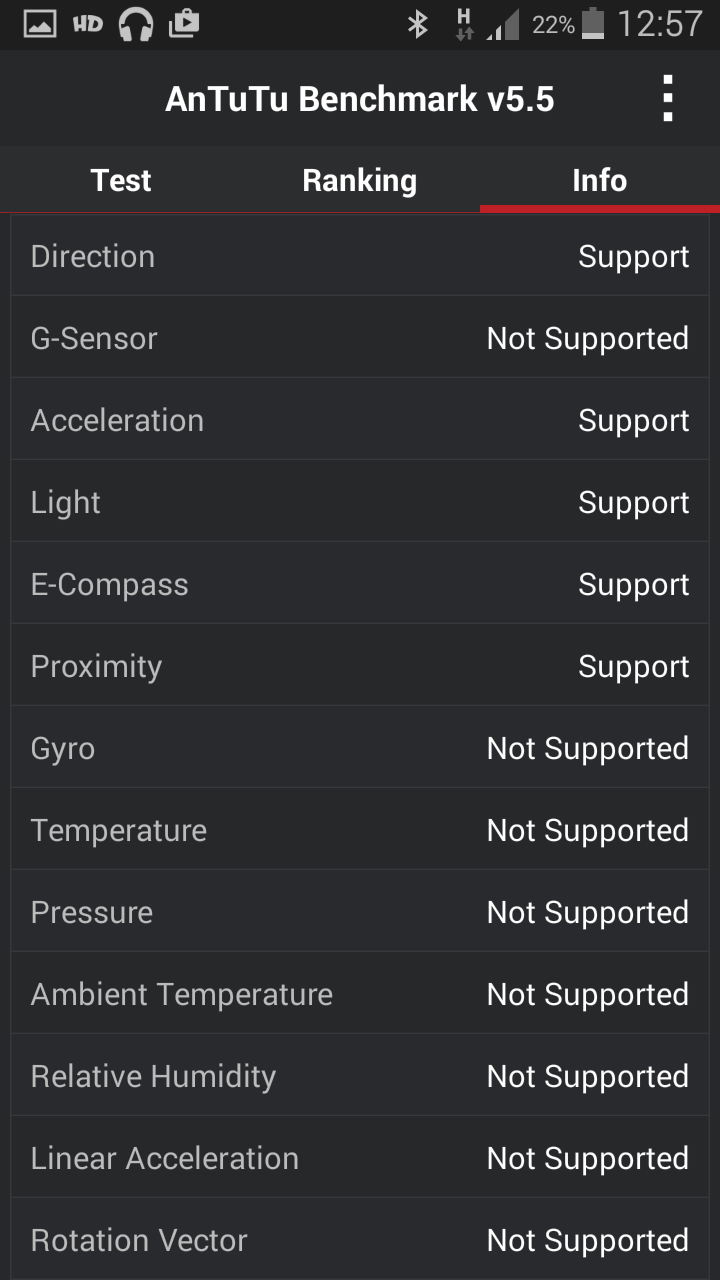This screenshot has width=720, height=1280.
Task: Tap the play store bag notification icon
Action: (184, 23)
